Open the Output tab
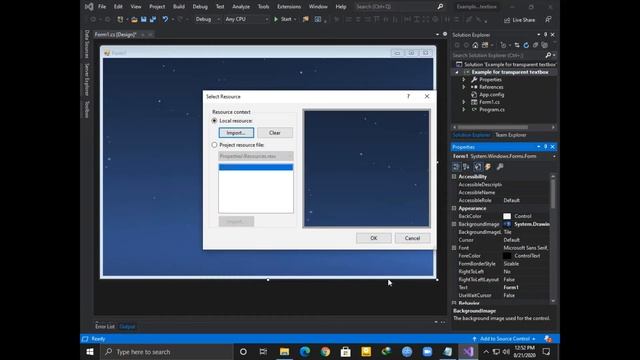This screenshot has height=360, width=640. (127, 327)
